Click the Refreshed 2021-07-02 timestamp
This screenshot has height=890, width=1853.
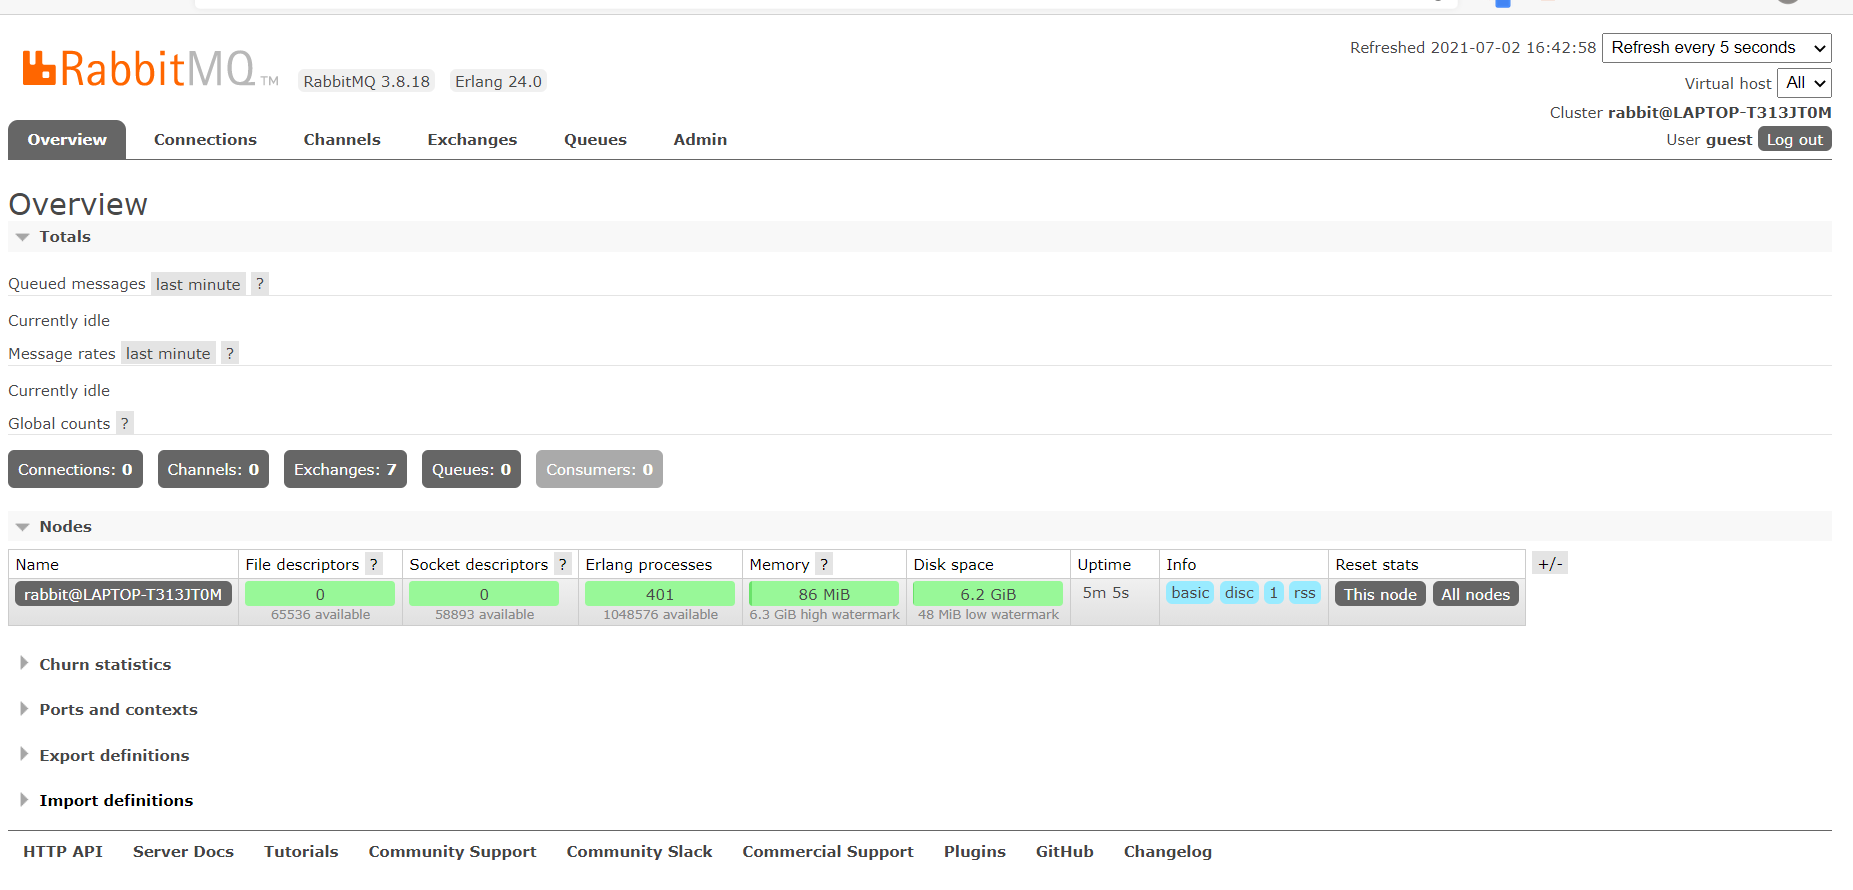1473,48
